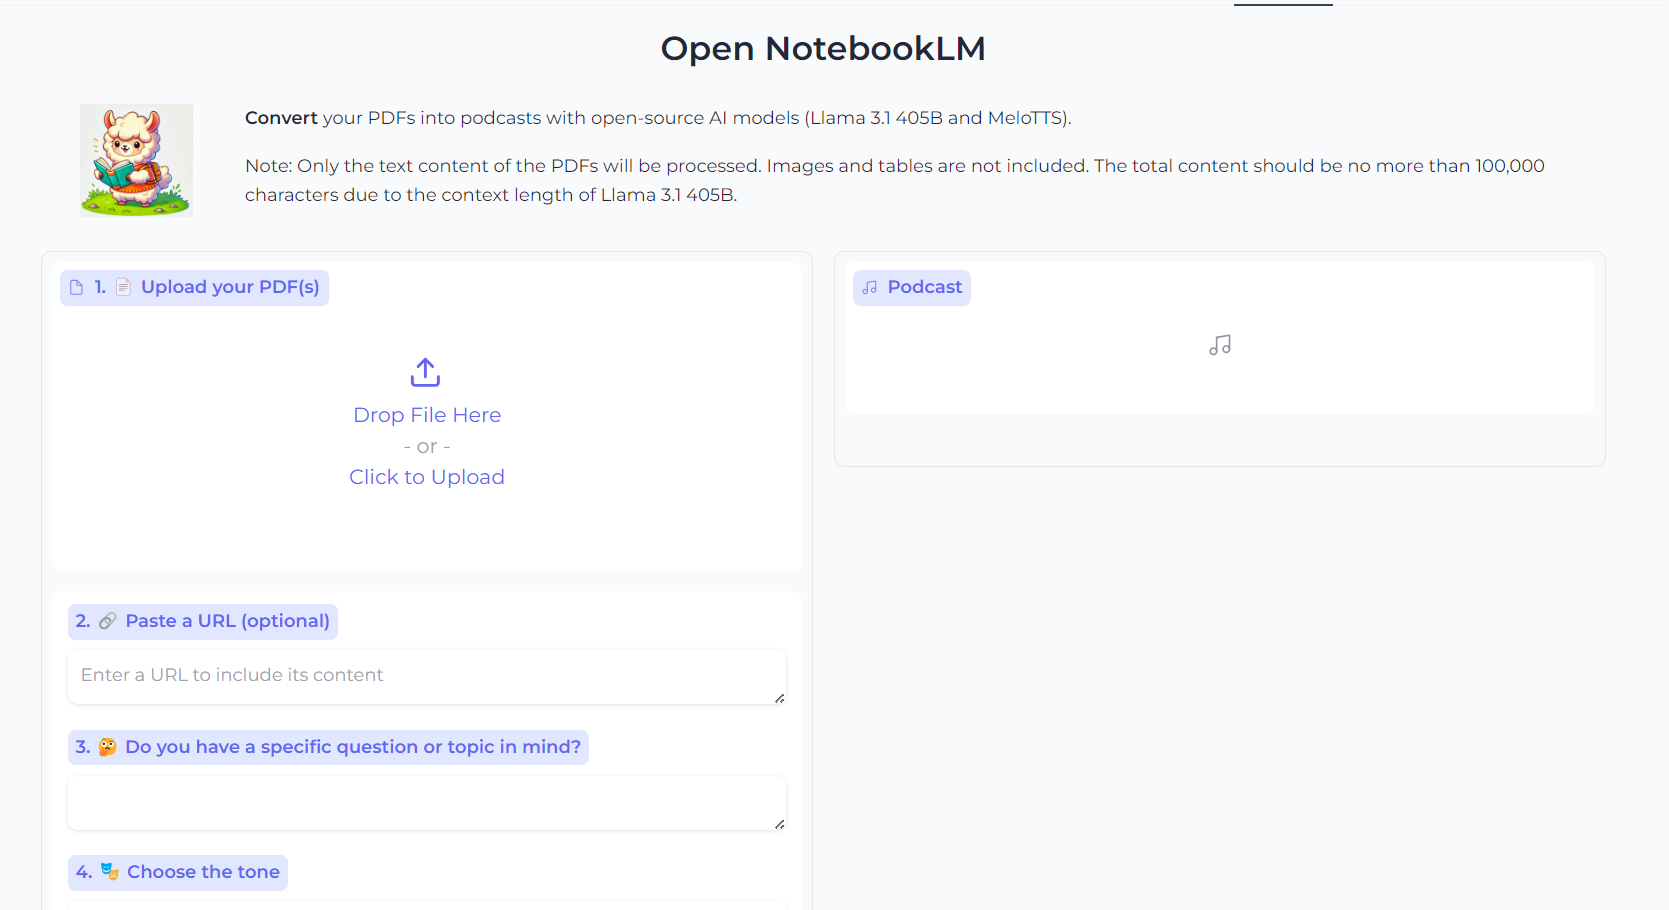Viewport: 1669px width, 910px height.
Task: Focus the specific question text box
Action: click(420, 802)
